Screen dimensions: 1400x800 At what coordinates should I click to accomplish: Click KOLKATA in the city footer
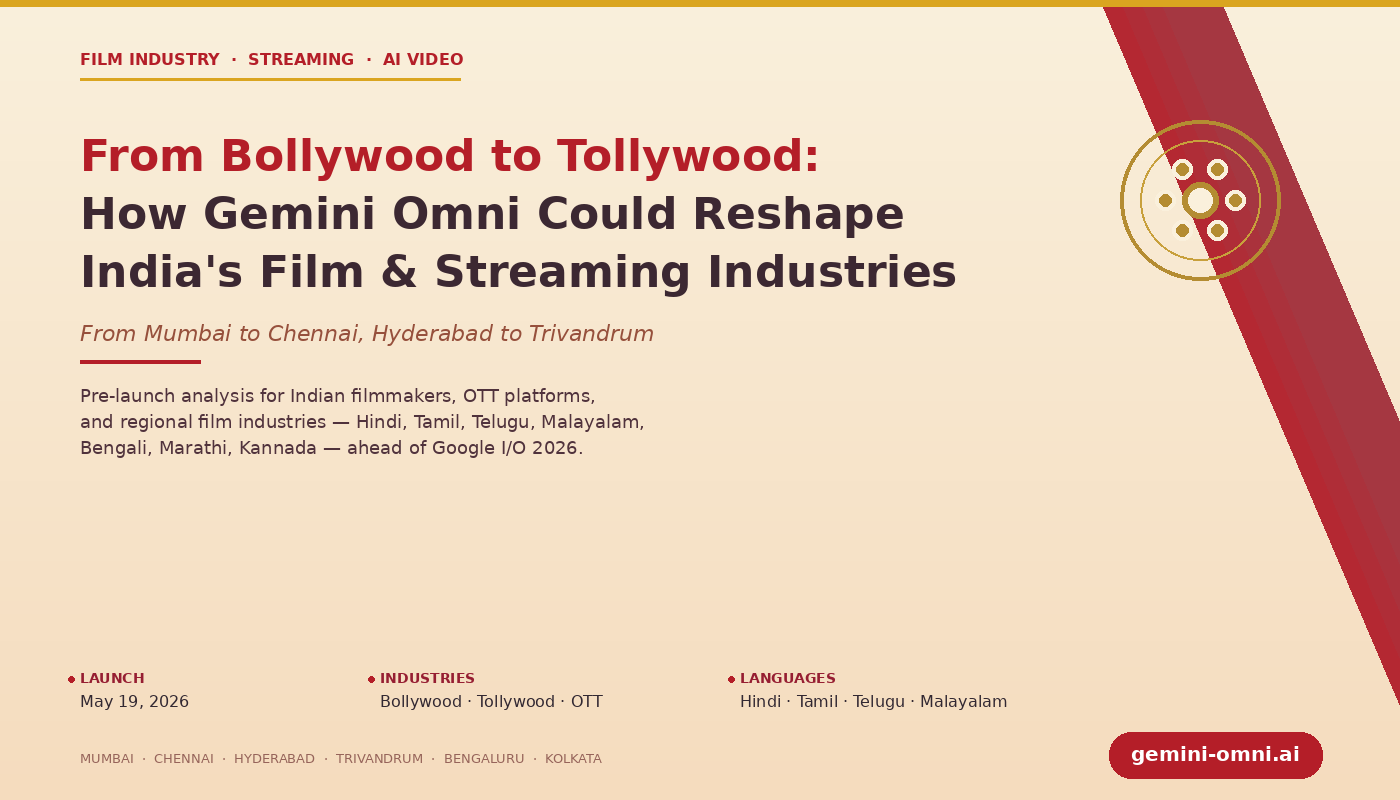click(x=573, y=759)
